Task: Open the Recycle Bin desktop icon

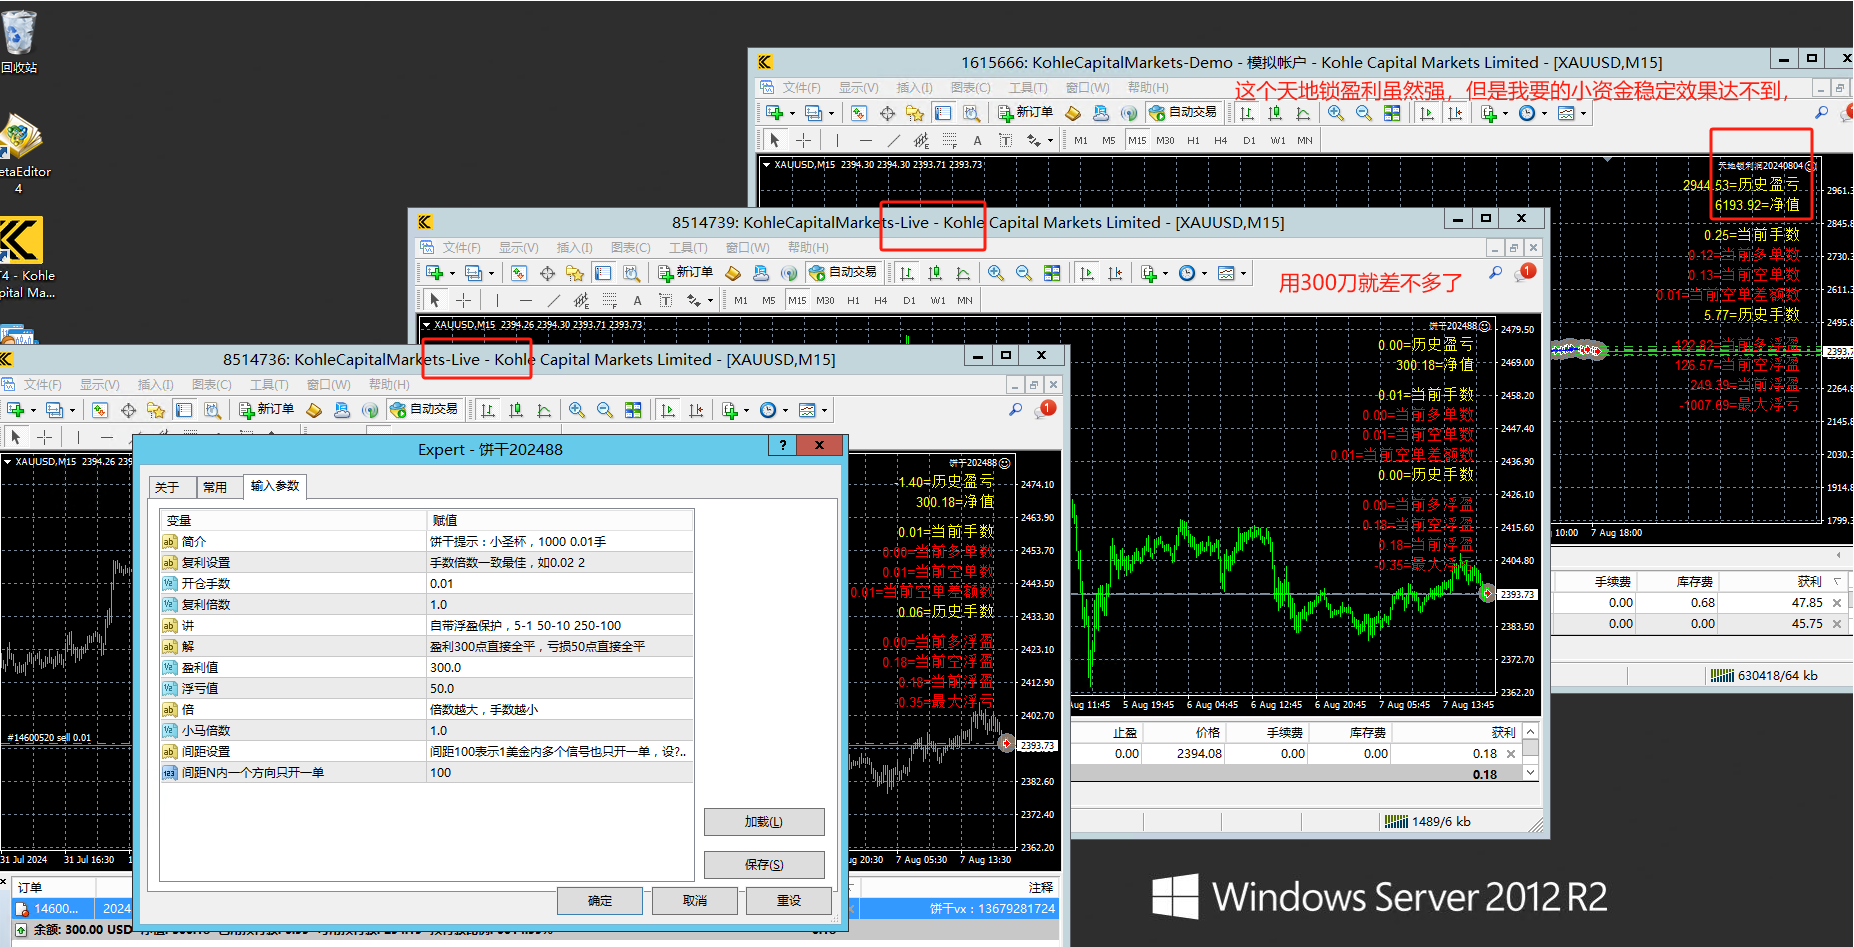Action: (19, 42)
